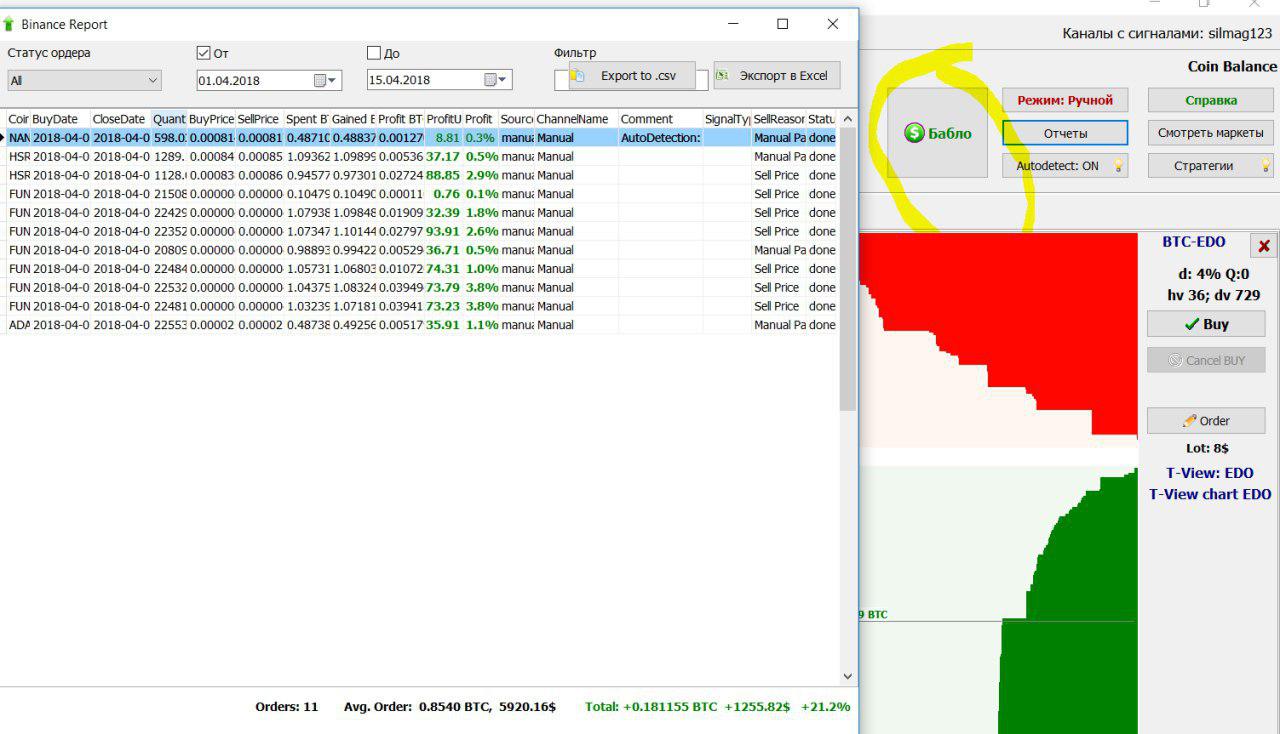Click the Lot: 8$ label
Screen dimensions: 1280x734
click(1206, 449)
